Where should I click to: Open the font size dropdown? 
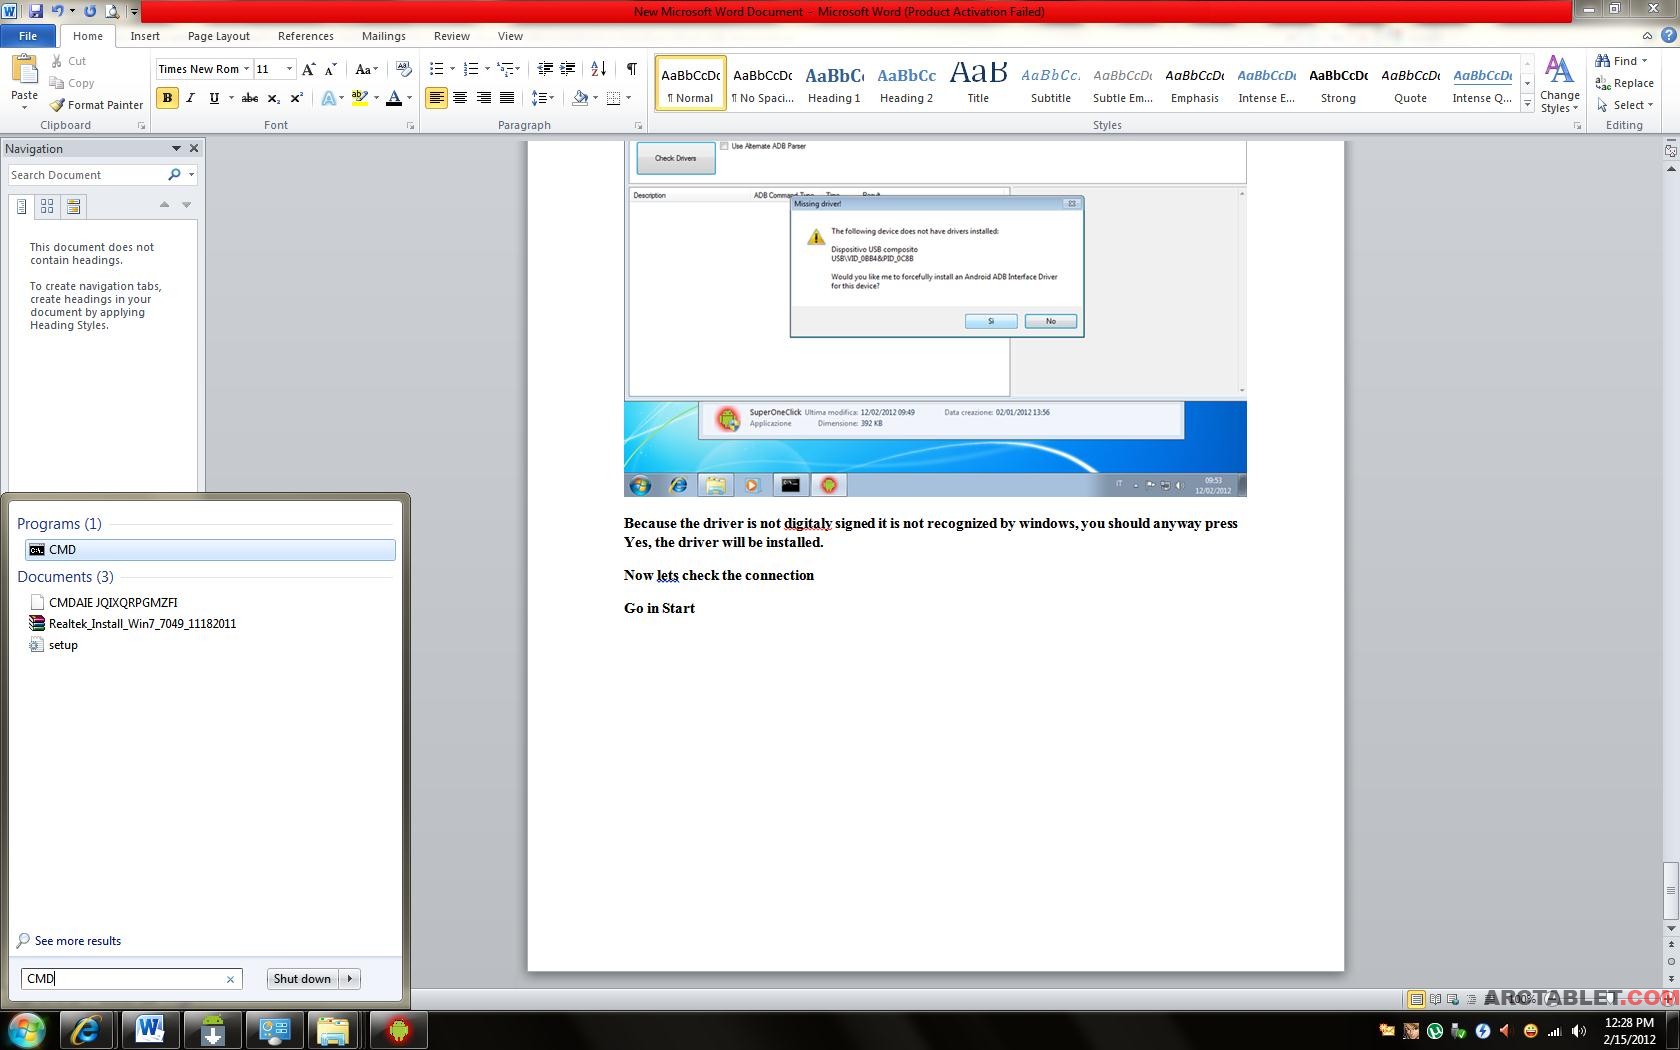pos(289,69)
